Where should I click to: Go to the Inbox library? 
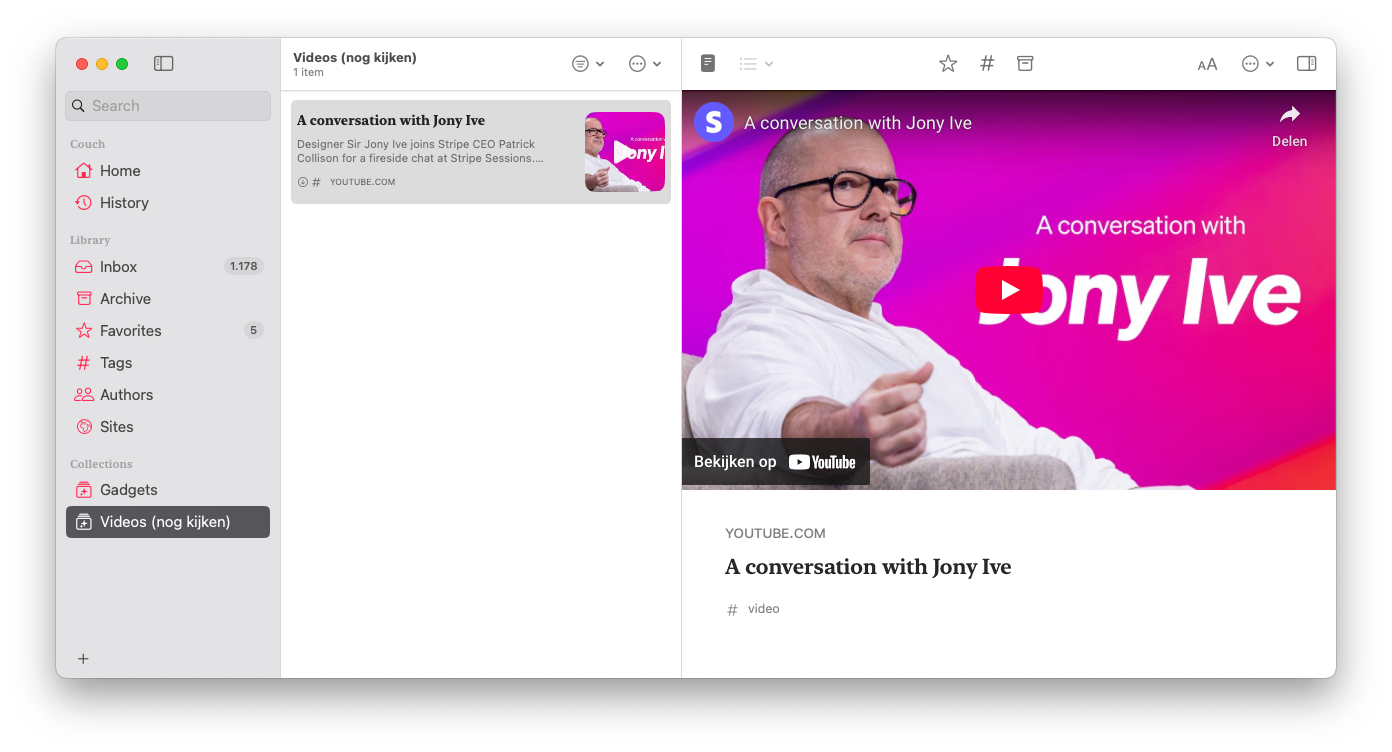pos(168,267)
